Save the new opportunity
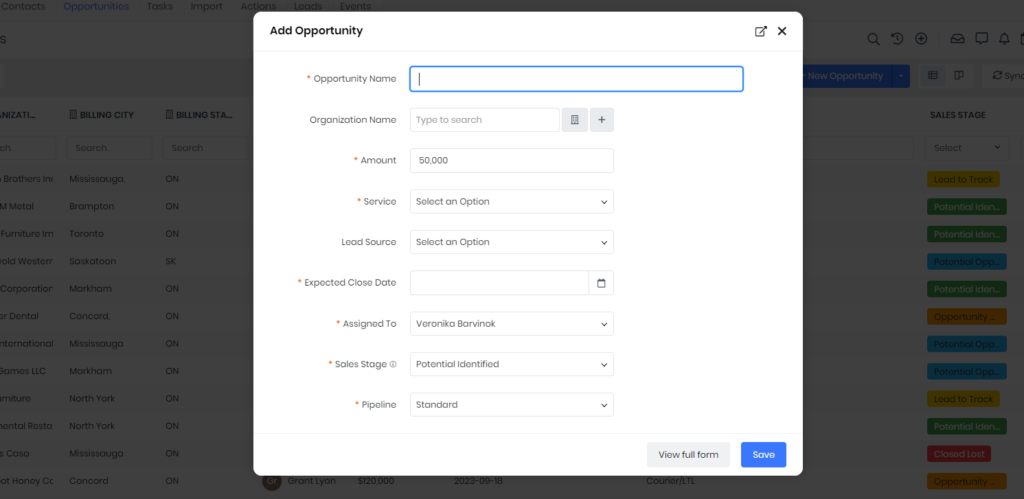This screenshot has width=1024, height=499. tap(763, 455)
